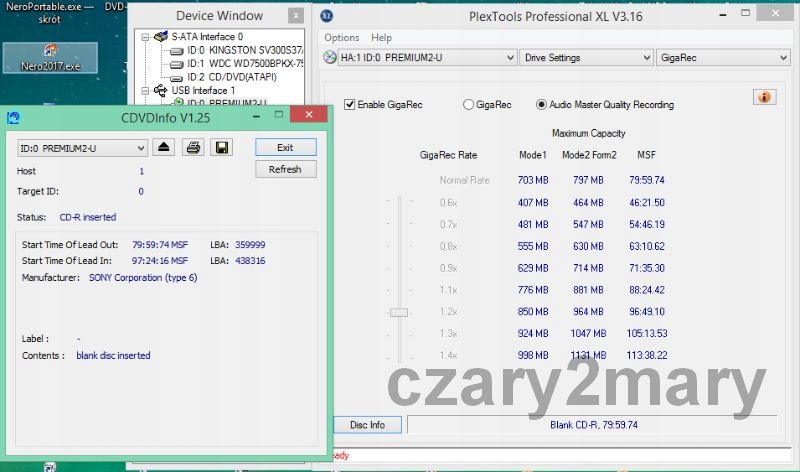Viewport: 800px width, 472px height.
Task: Toggle Enable GigaRec checkbox
Action: 349,105
